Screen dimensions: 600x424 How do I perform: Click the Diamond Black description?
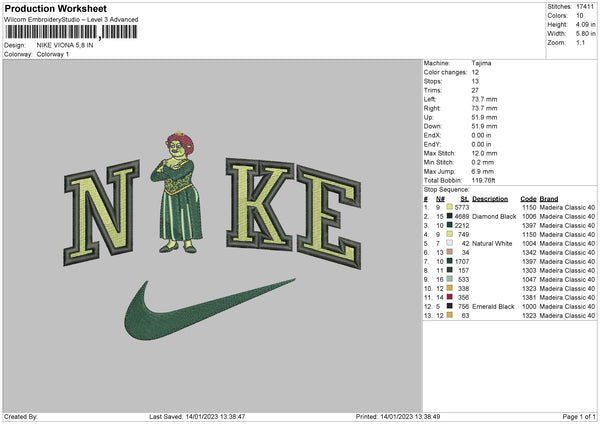pos(494,217)
